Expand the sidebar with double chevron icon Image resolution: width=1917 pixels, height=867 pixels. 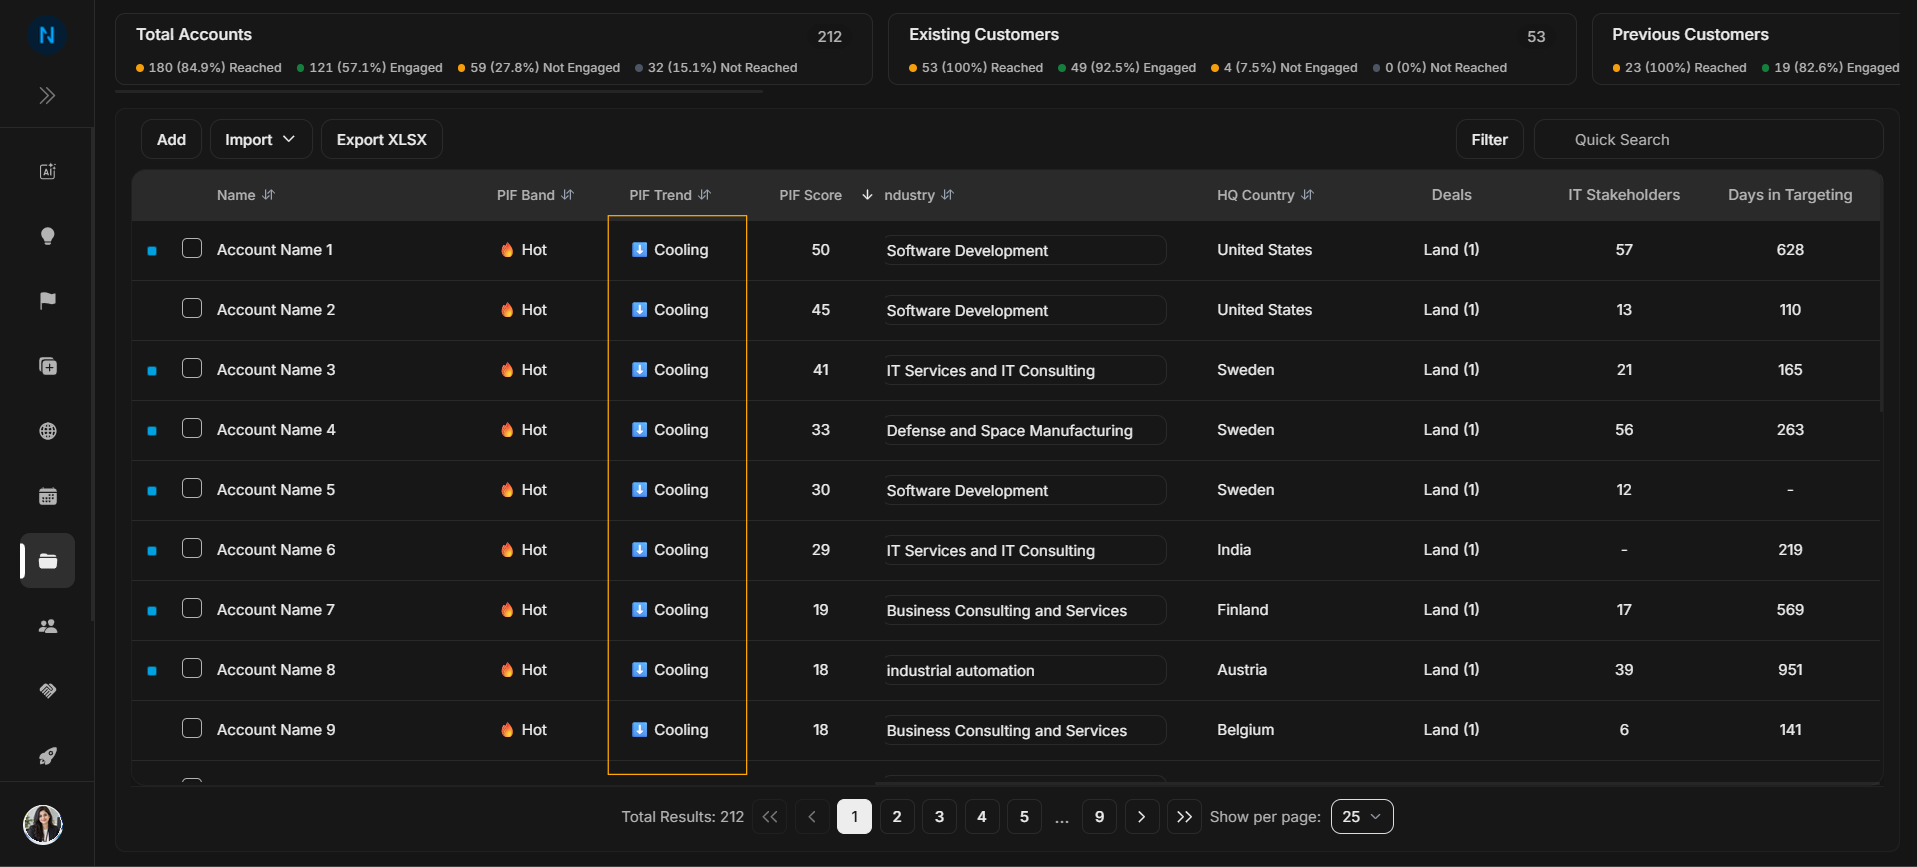47,96
